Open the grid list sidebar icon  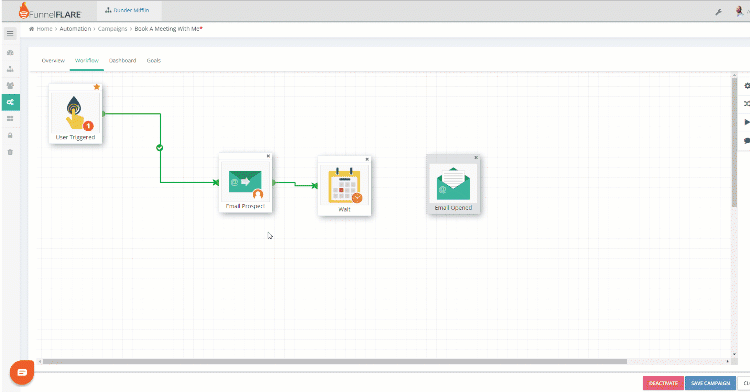pyautogui.click(x=10, y=119)
